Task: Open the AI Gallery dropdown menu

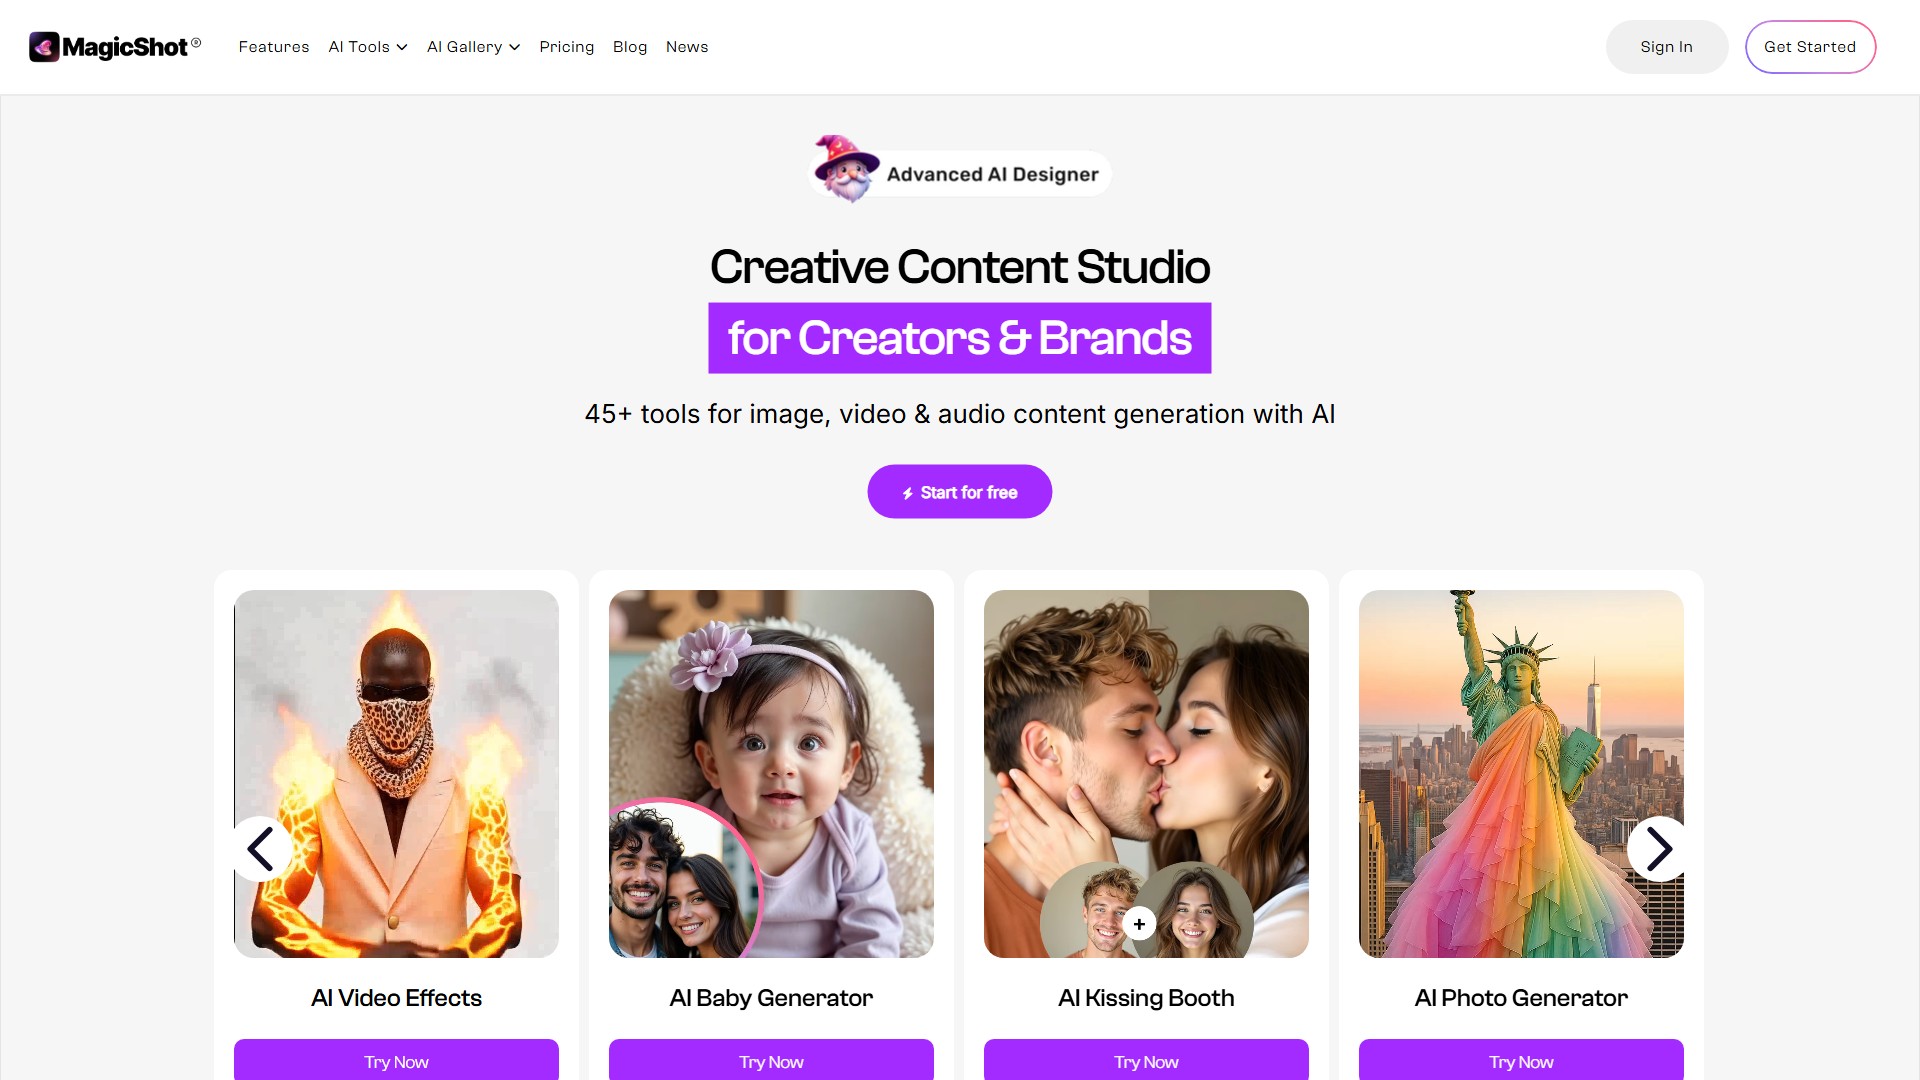Action: point(473,47)
